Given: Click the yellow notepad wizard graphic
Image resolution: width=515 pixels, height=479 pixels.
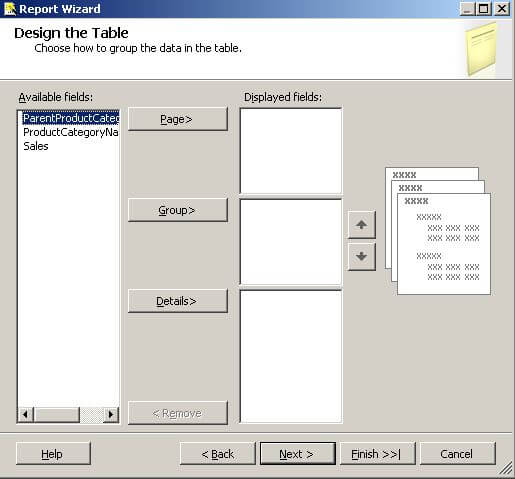Looking at the screenshot, I should point(482,49).
